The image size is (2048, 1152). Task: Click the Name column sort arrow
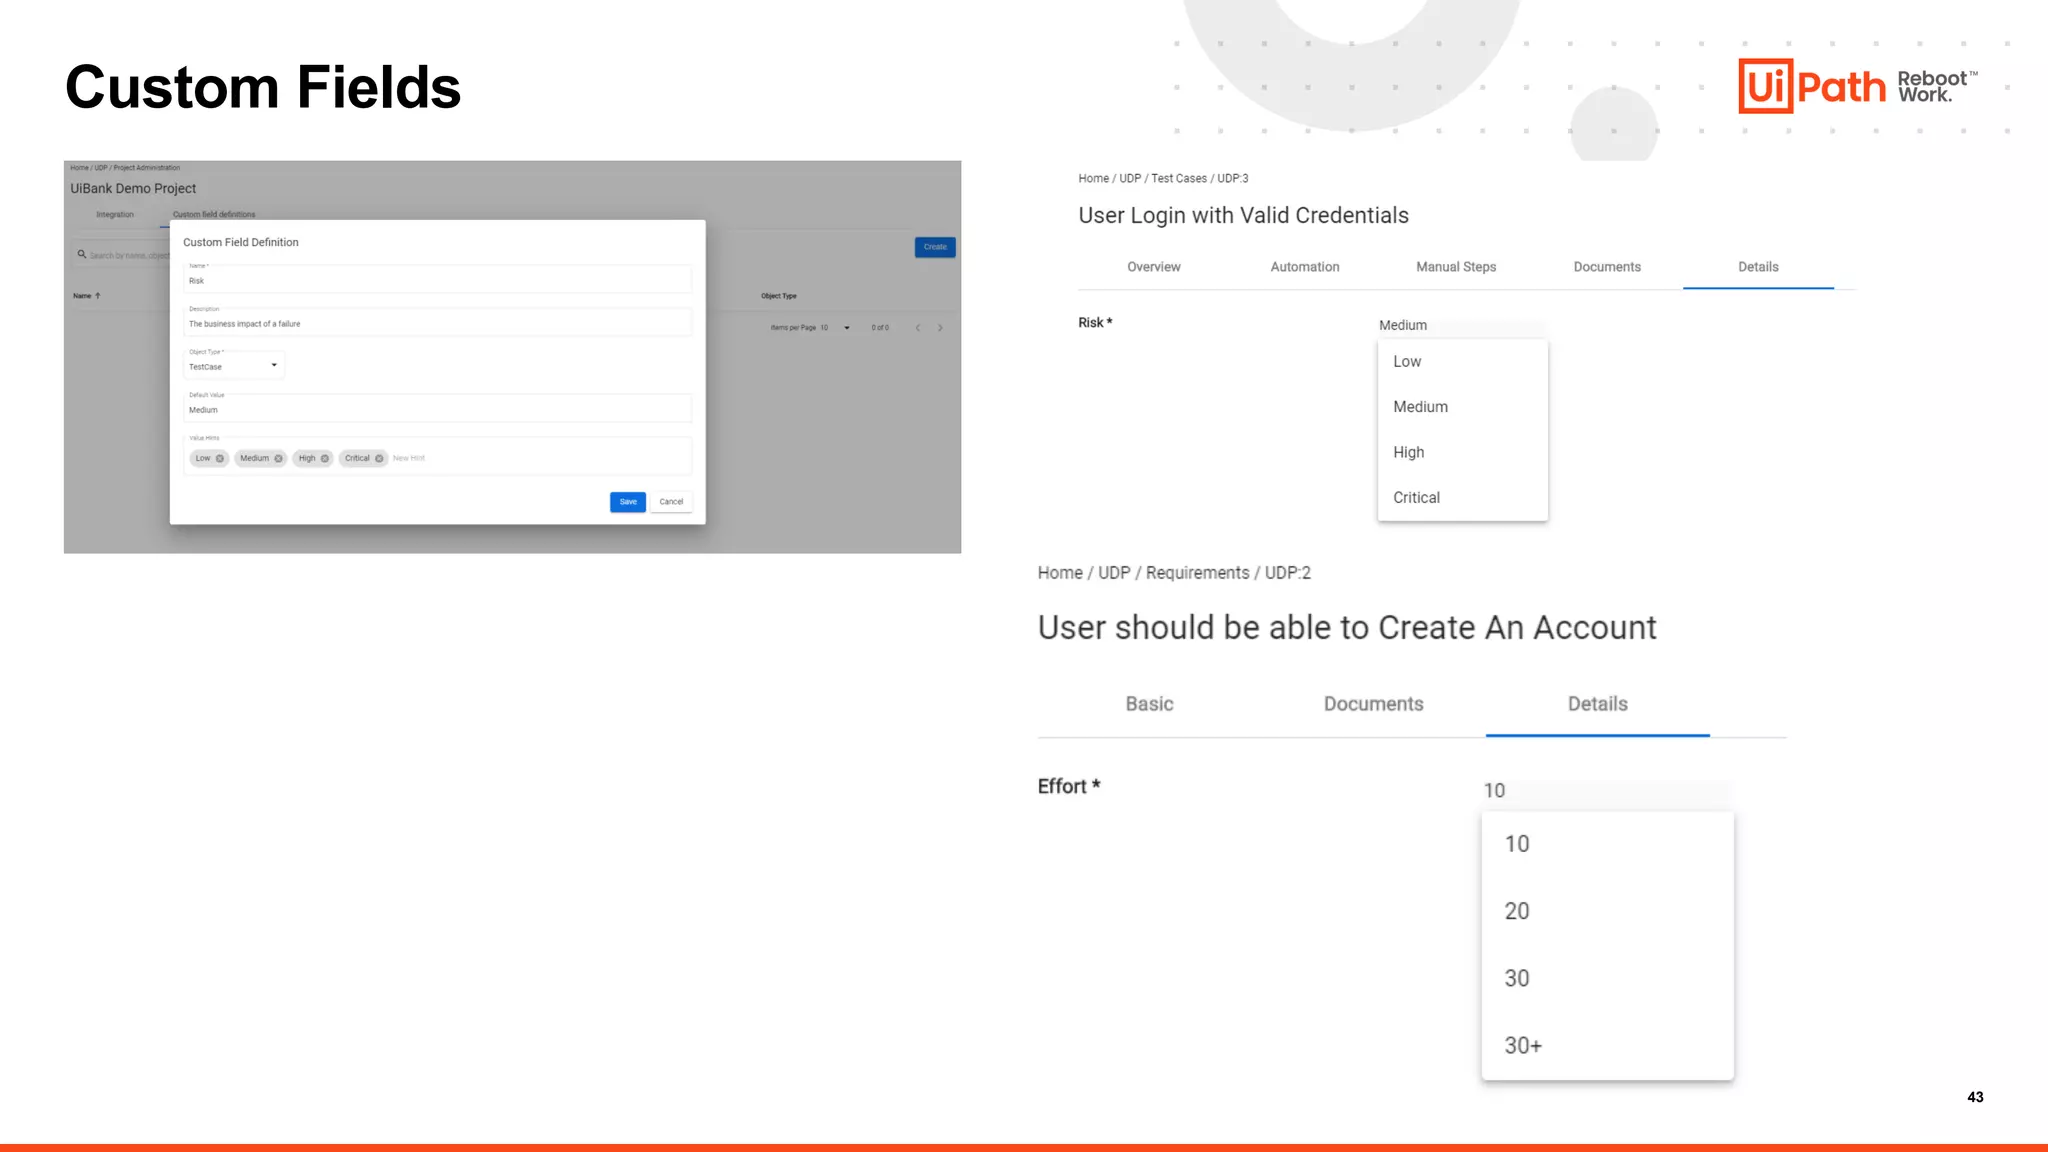point(98,296)
